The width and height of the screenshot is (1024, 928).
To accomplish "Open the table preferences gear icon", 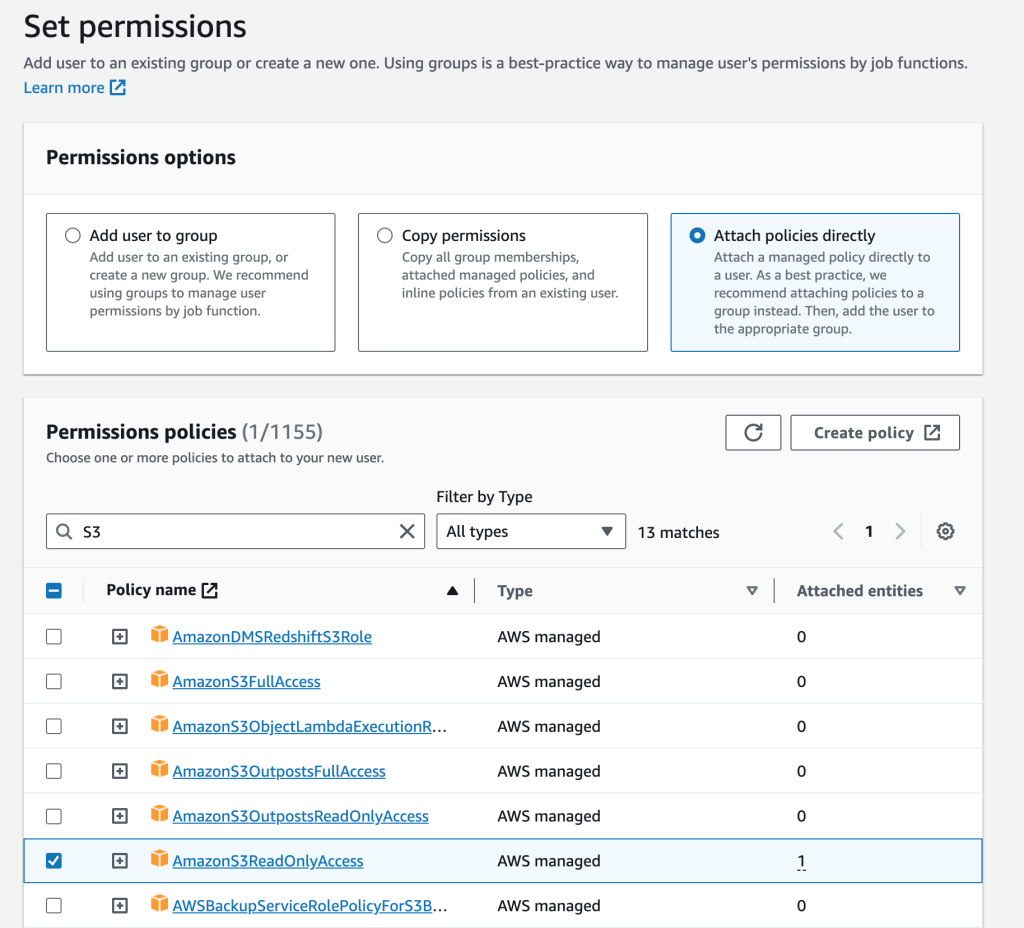I will 945,531.
